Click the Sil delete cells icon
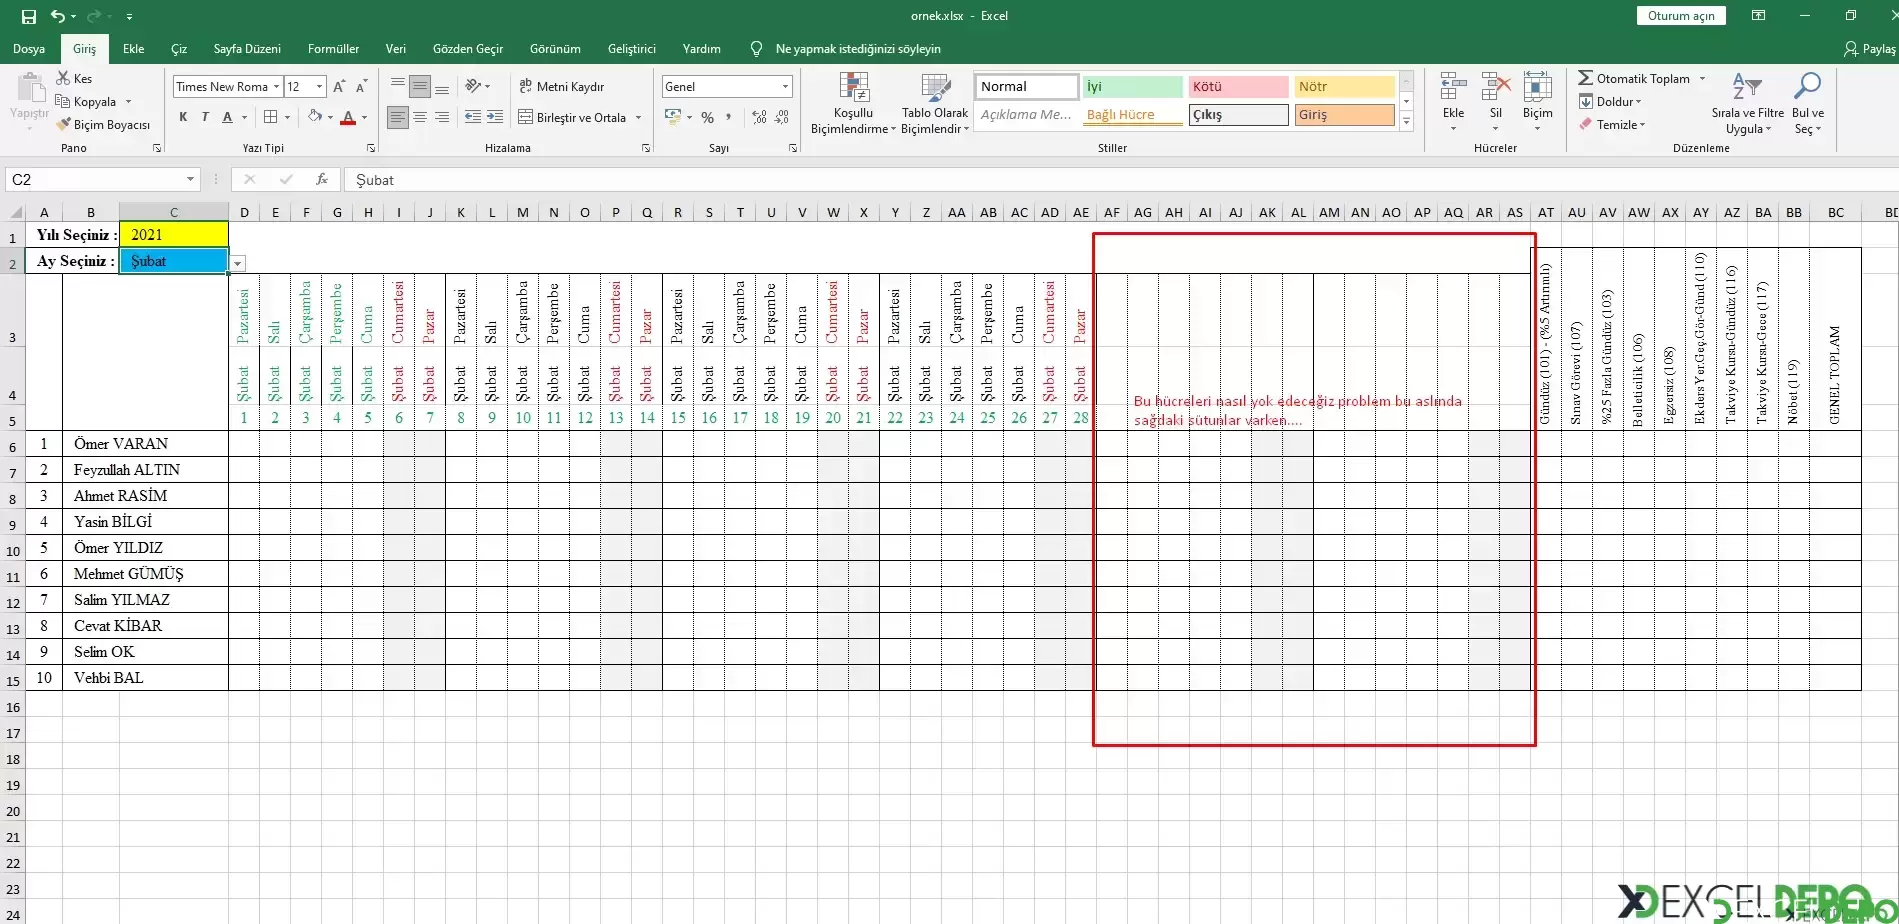Viewport: 1899px width, 924px height. click(1496, 88)
